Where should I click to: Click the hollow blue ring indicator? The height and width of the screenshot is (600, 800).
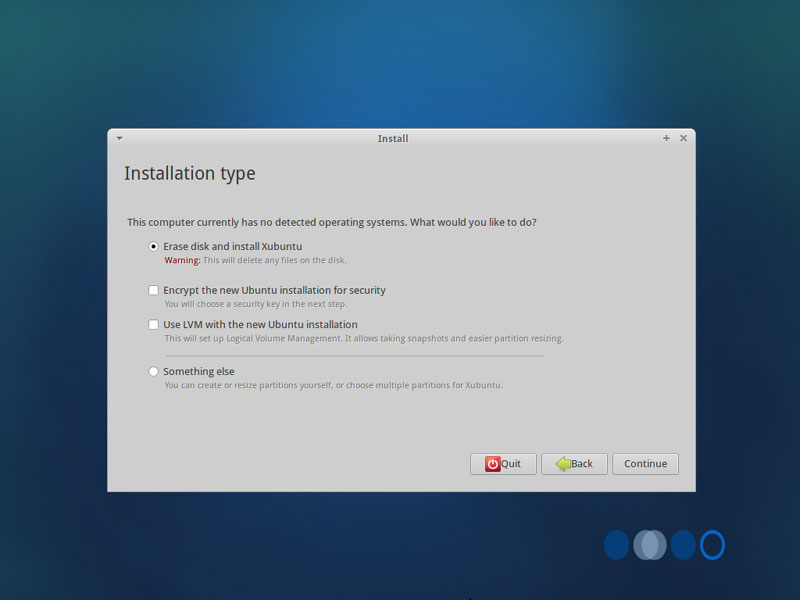pyautogui.click(x=712, y=545)
